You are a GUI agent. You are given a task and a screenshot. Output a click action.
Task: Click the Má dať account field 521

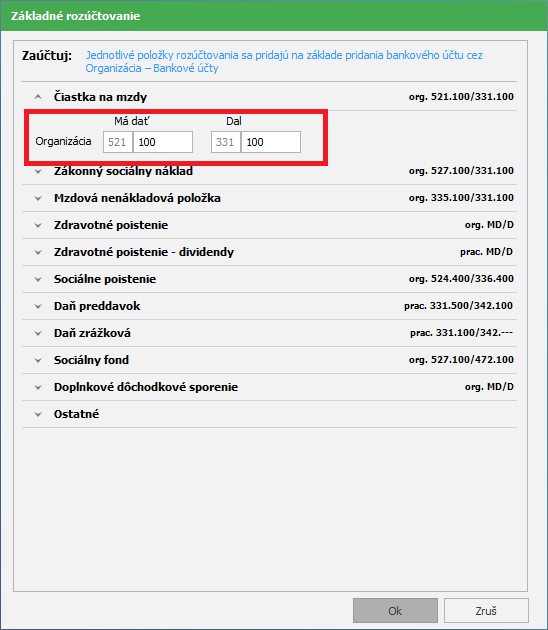[118, 142]
